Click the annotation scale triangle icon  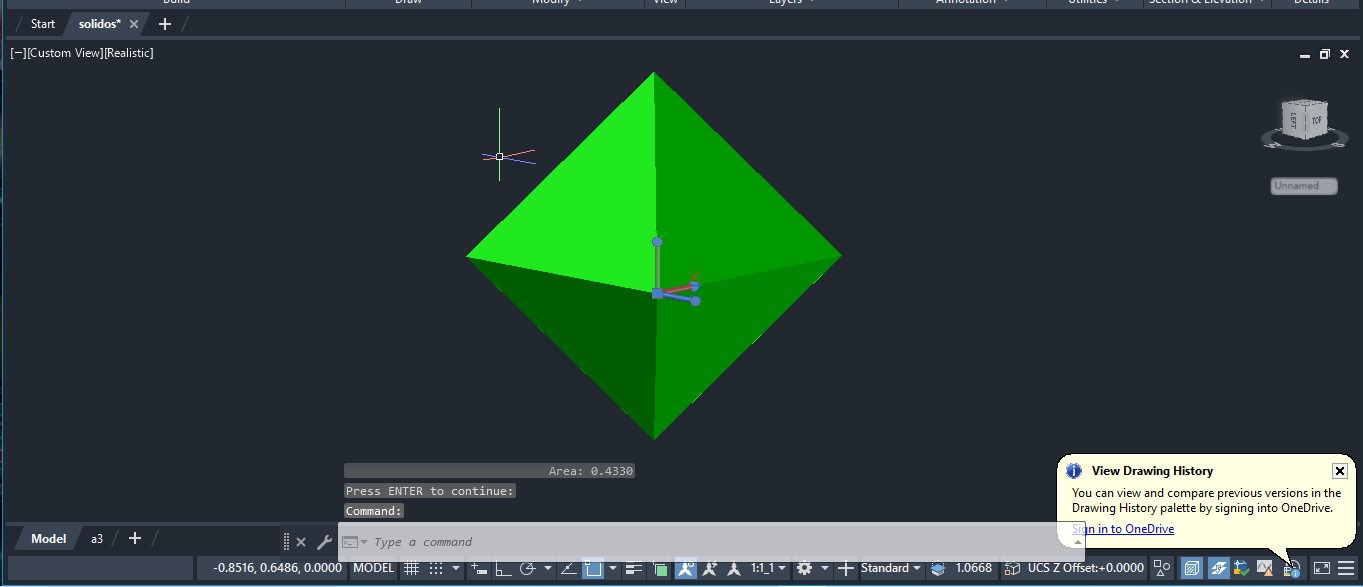(735, 569)
